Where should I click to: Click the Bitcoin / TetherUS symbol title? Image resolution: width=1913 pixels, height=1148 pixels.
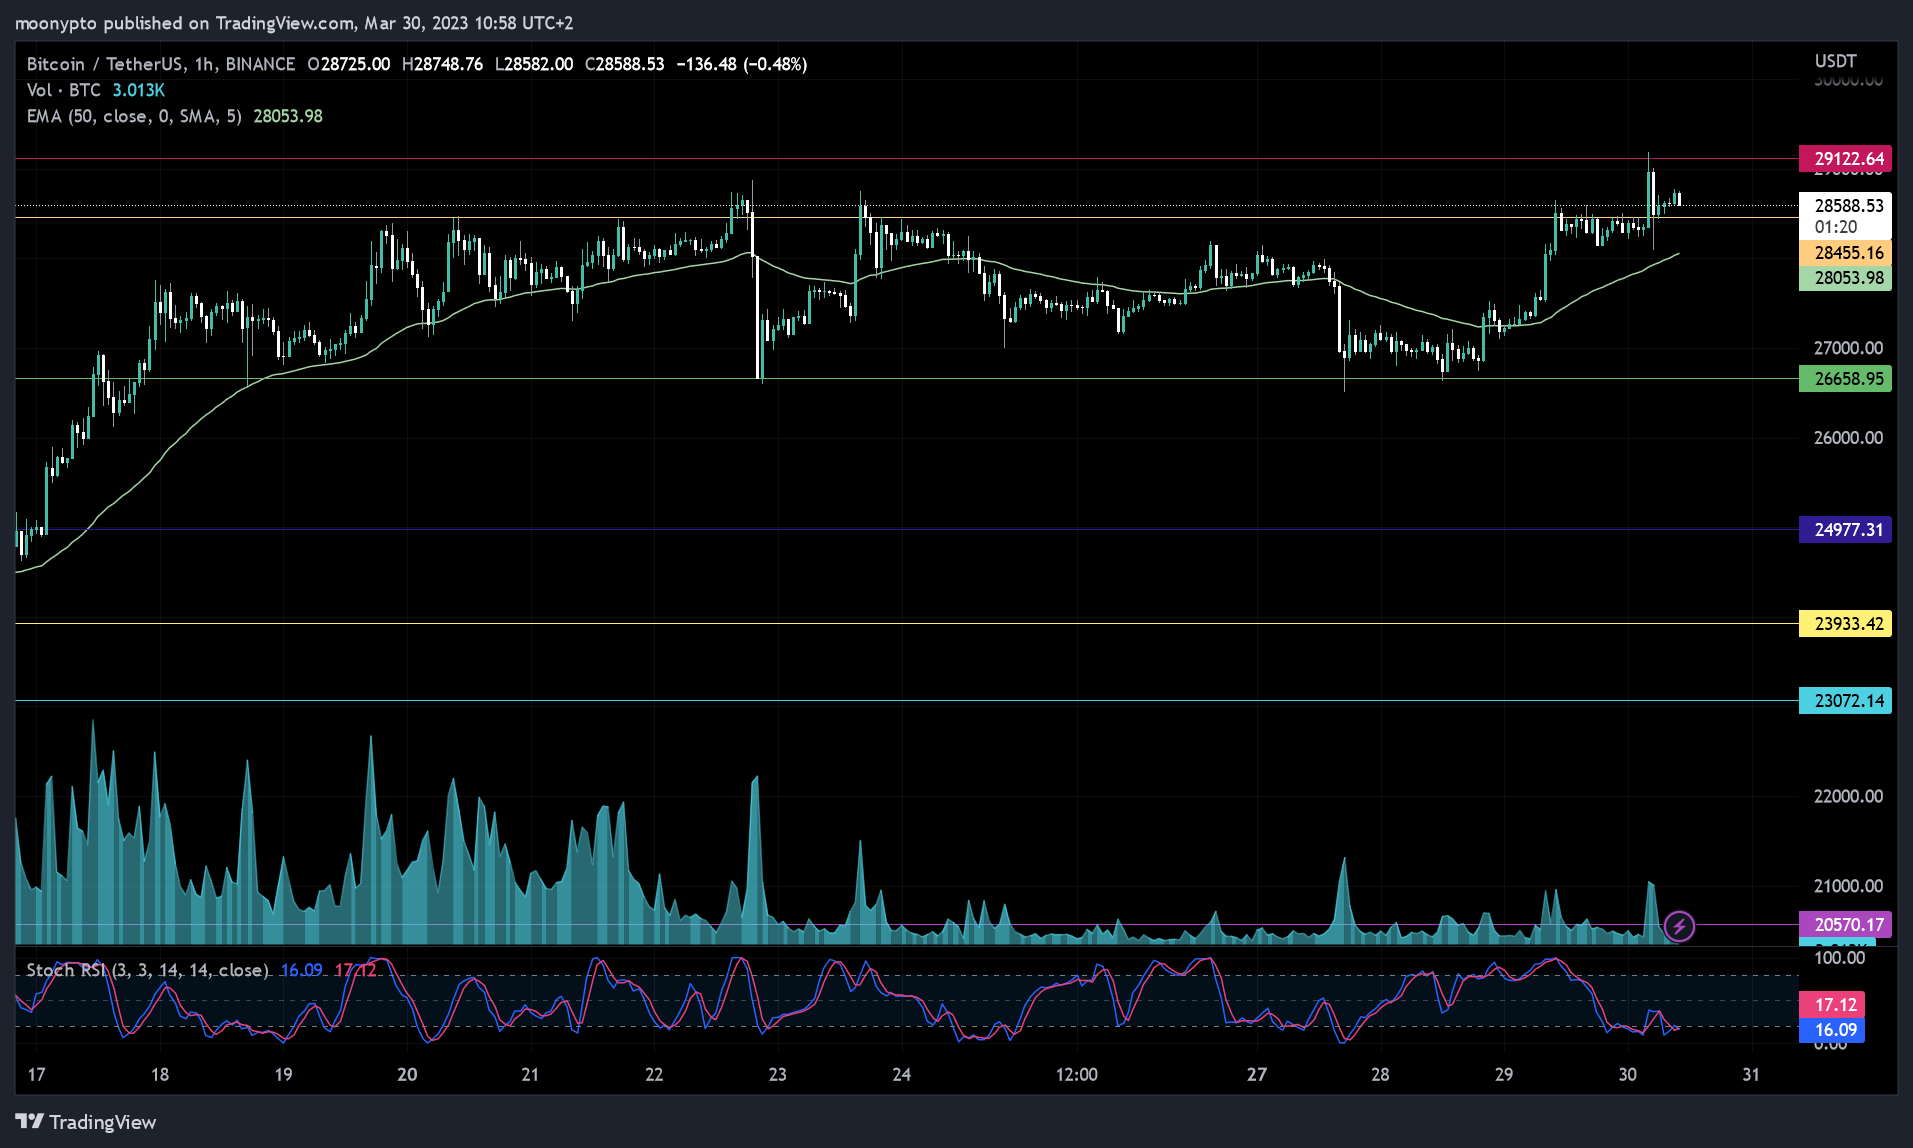pos(161,64)
